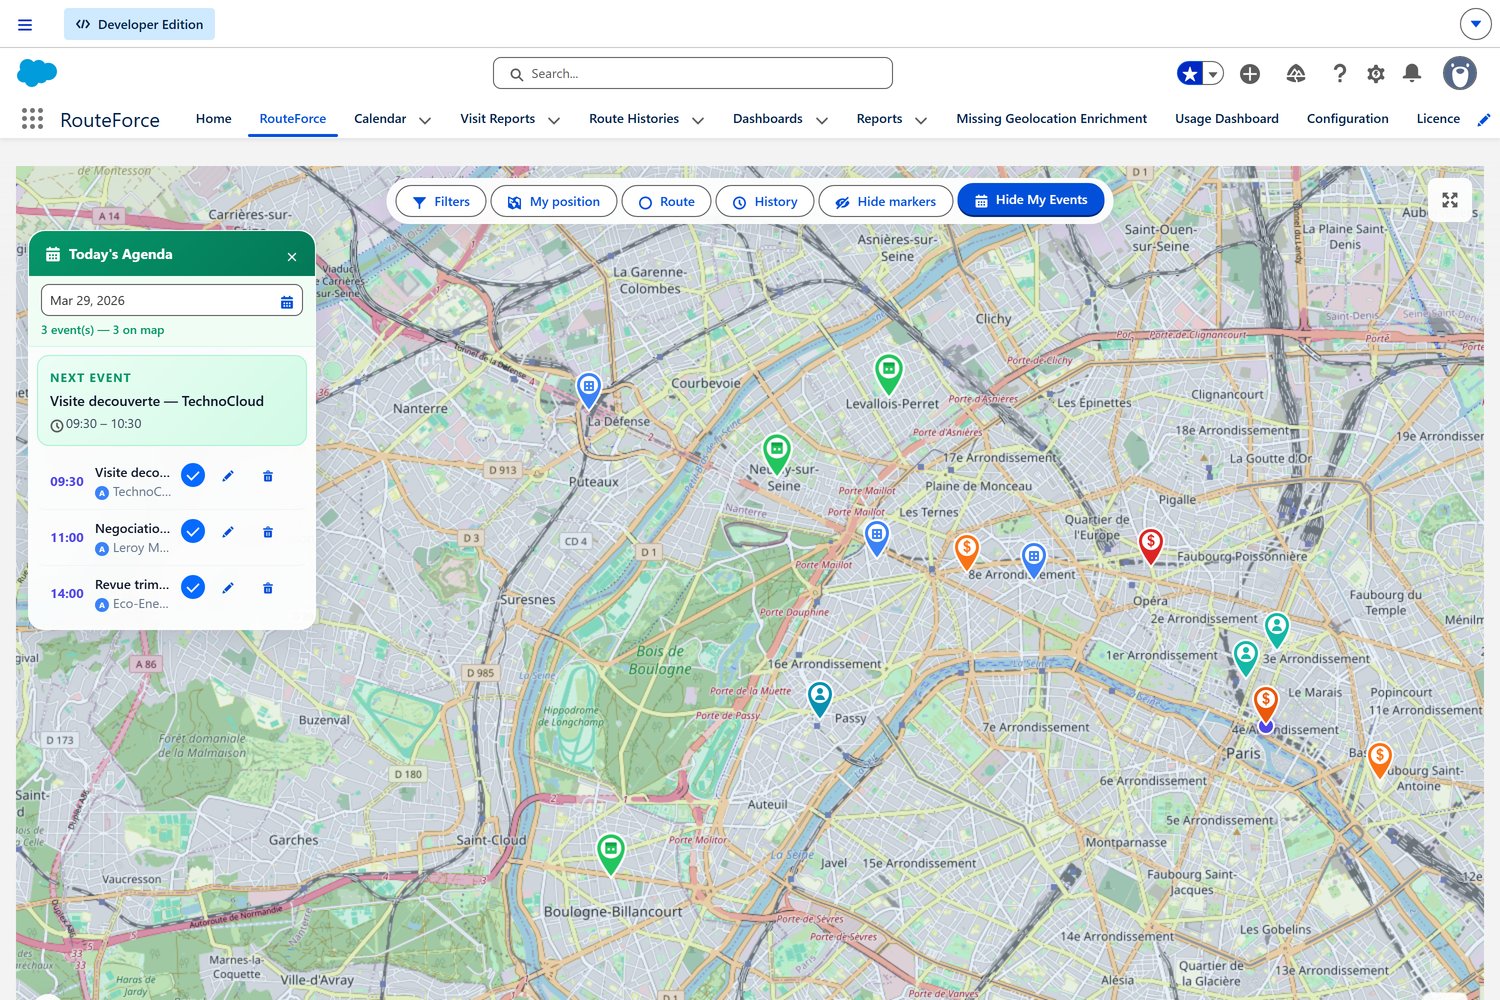Click the global create plus icon

1249,73
